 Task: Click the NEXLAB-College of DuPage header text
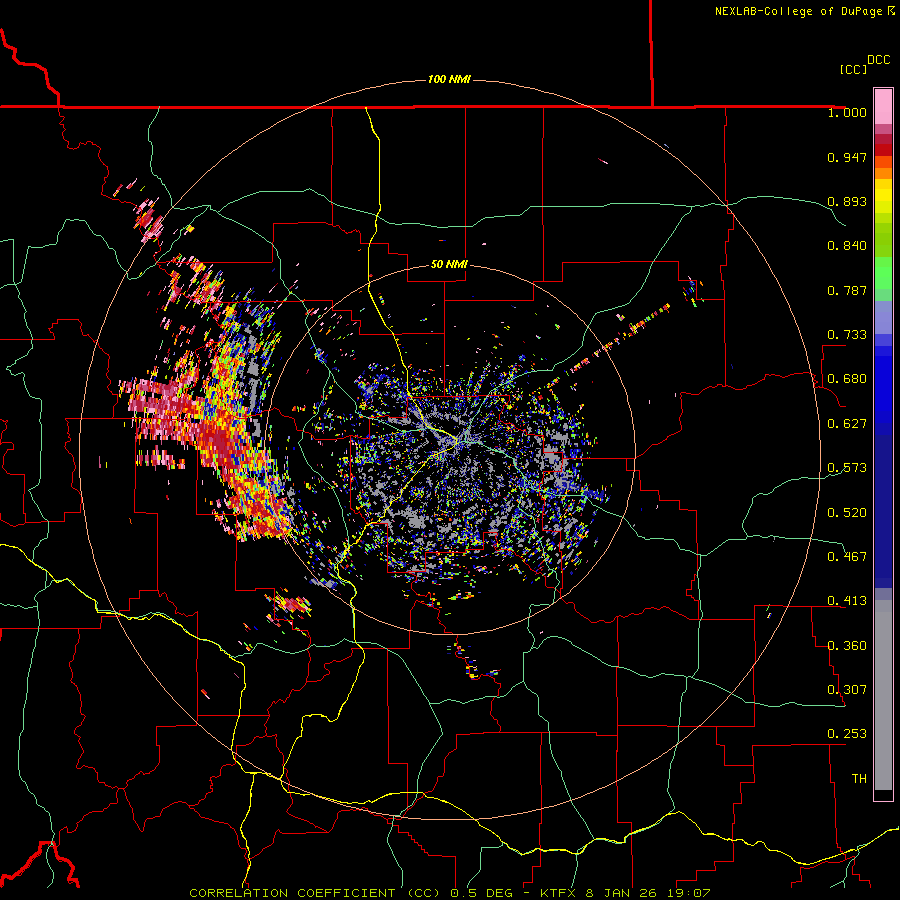tap(804, 11)
